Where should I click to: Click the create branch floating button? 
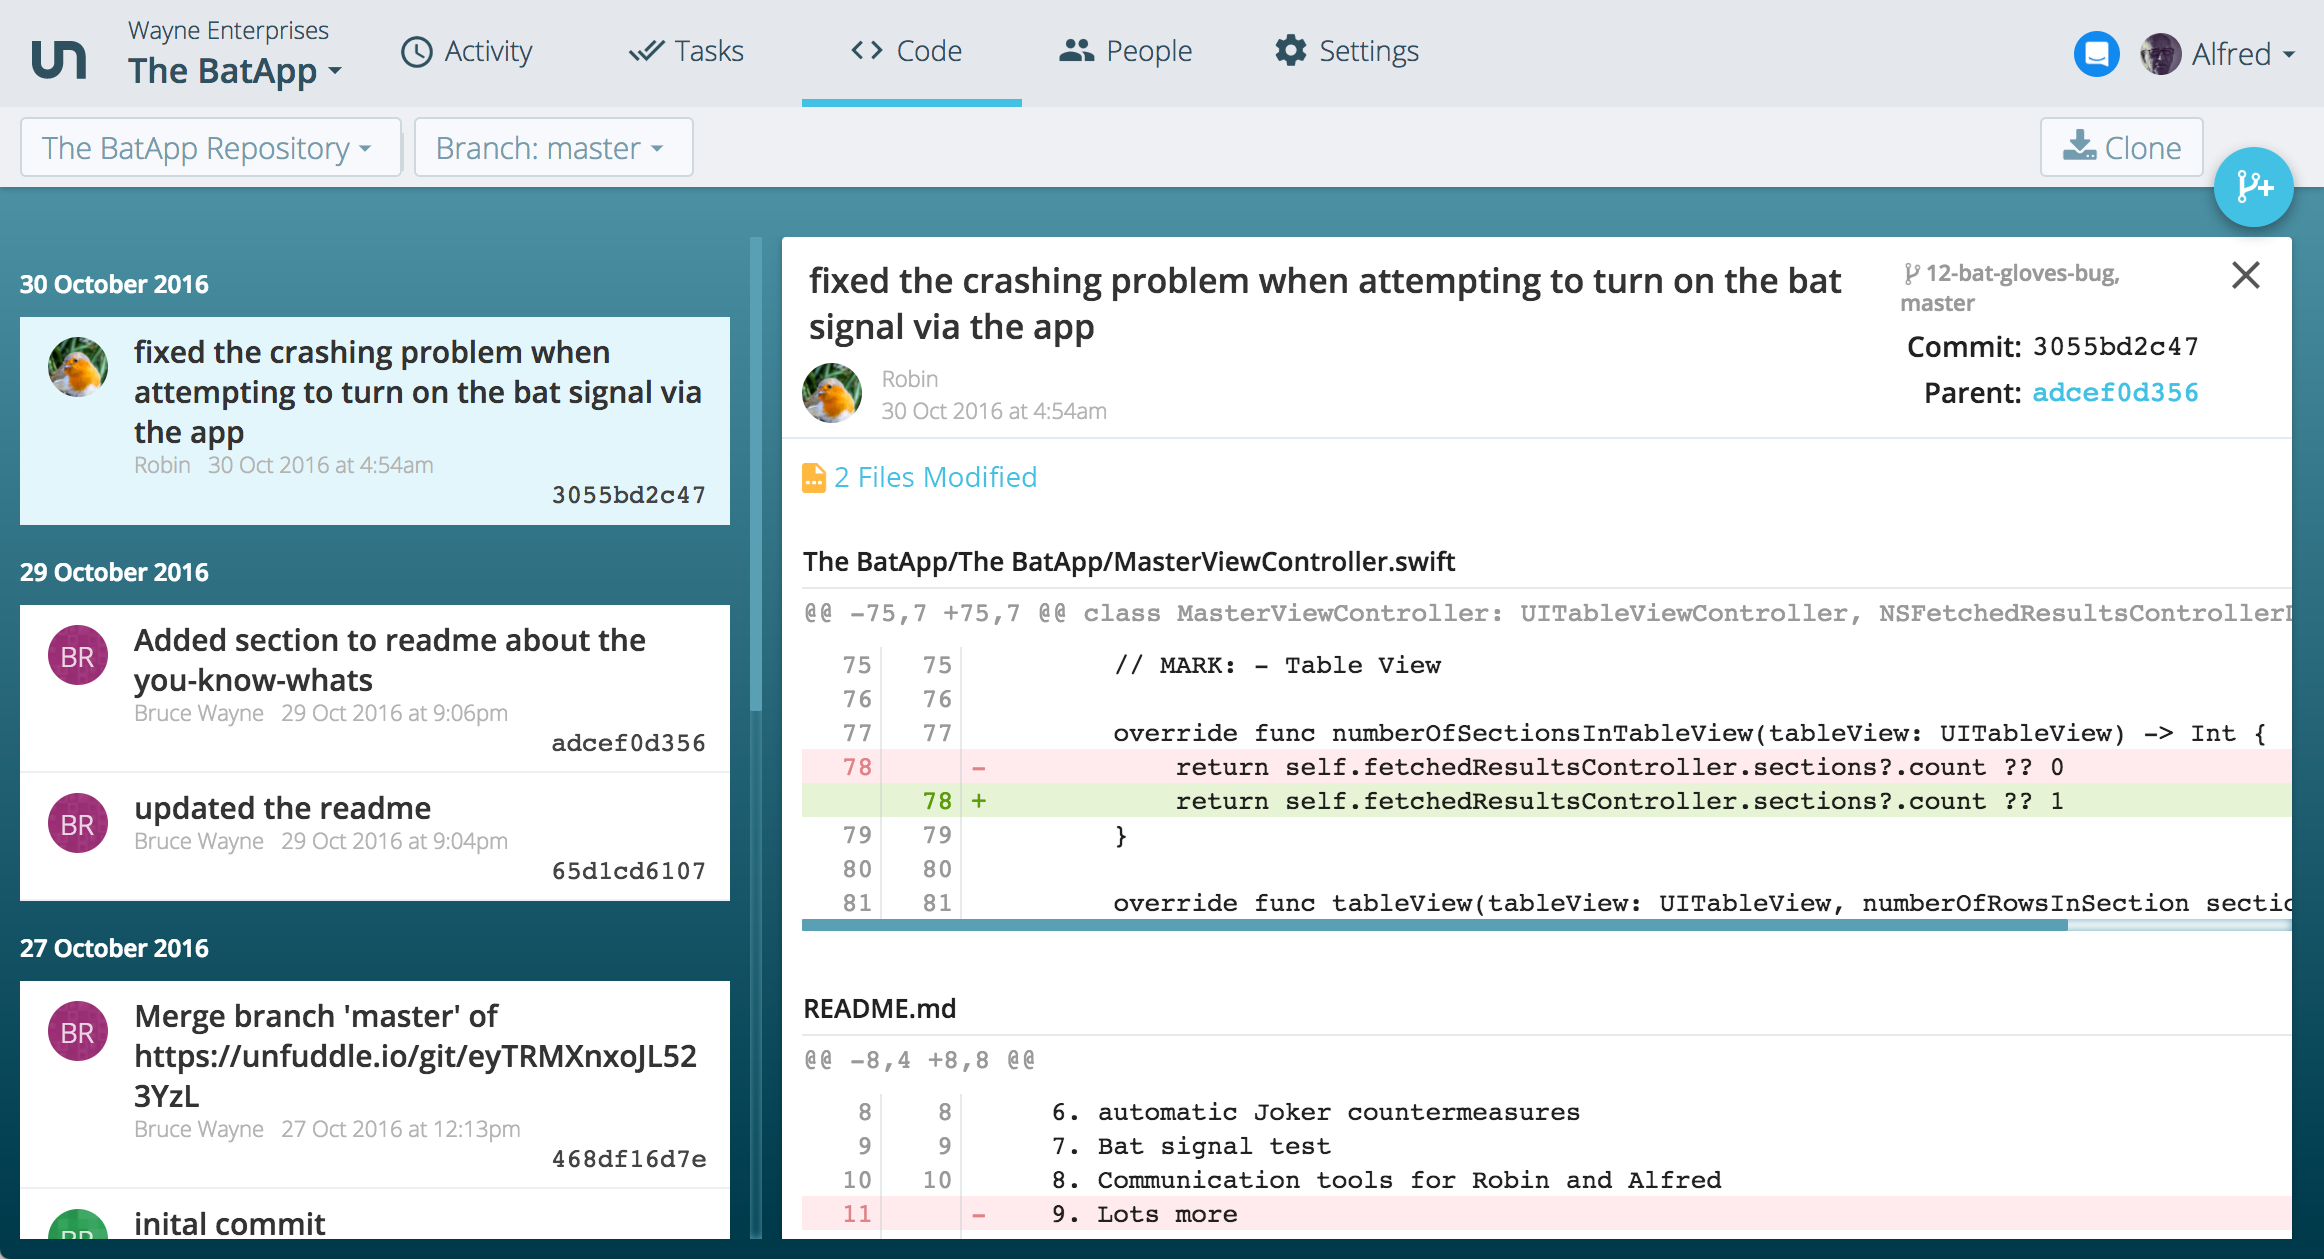2253,187
